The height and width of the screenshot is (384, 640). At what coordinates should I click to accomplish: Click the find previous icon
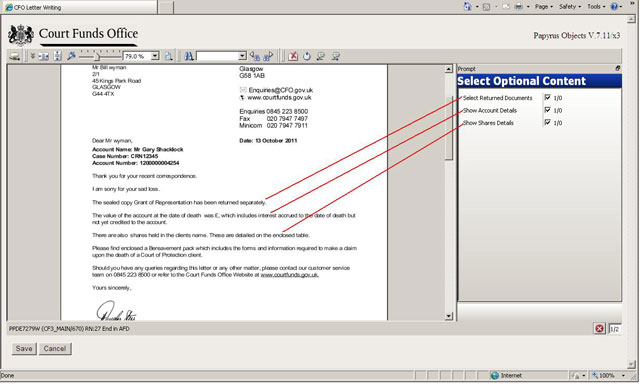click(x=255, y=56)
